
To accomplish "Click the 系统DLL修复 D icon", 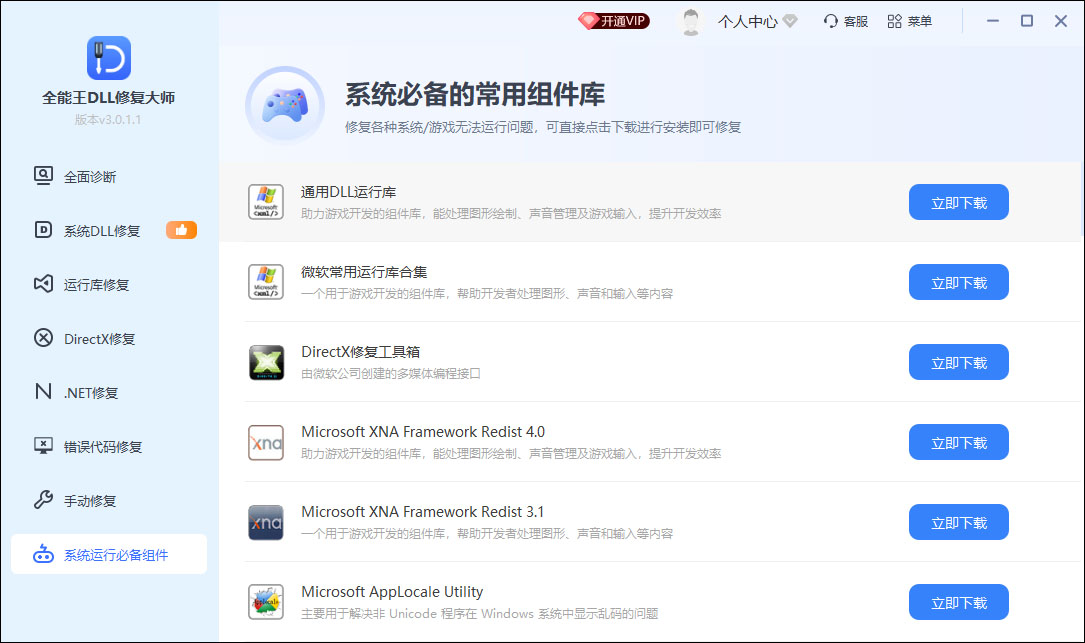I will tap(43, 229).
